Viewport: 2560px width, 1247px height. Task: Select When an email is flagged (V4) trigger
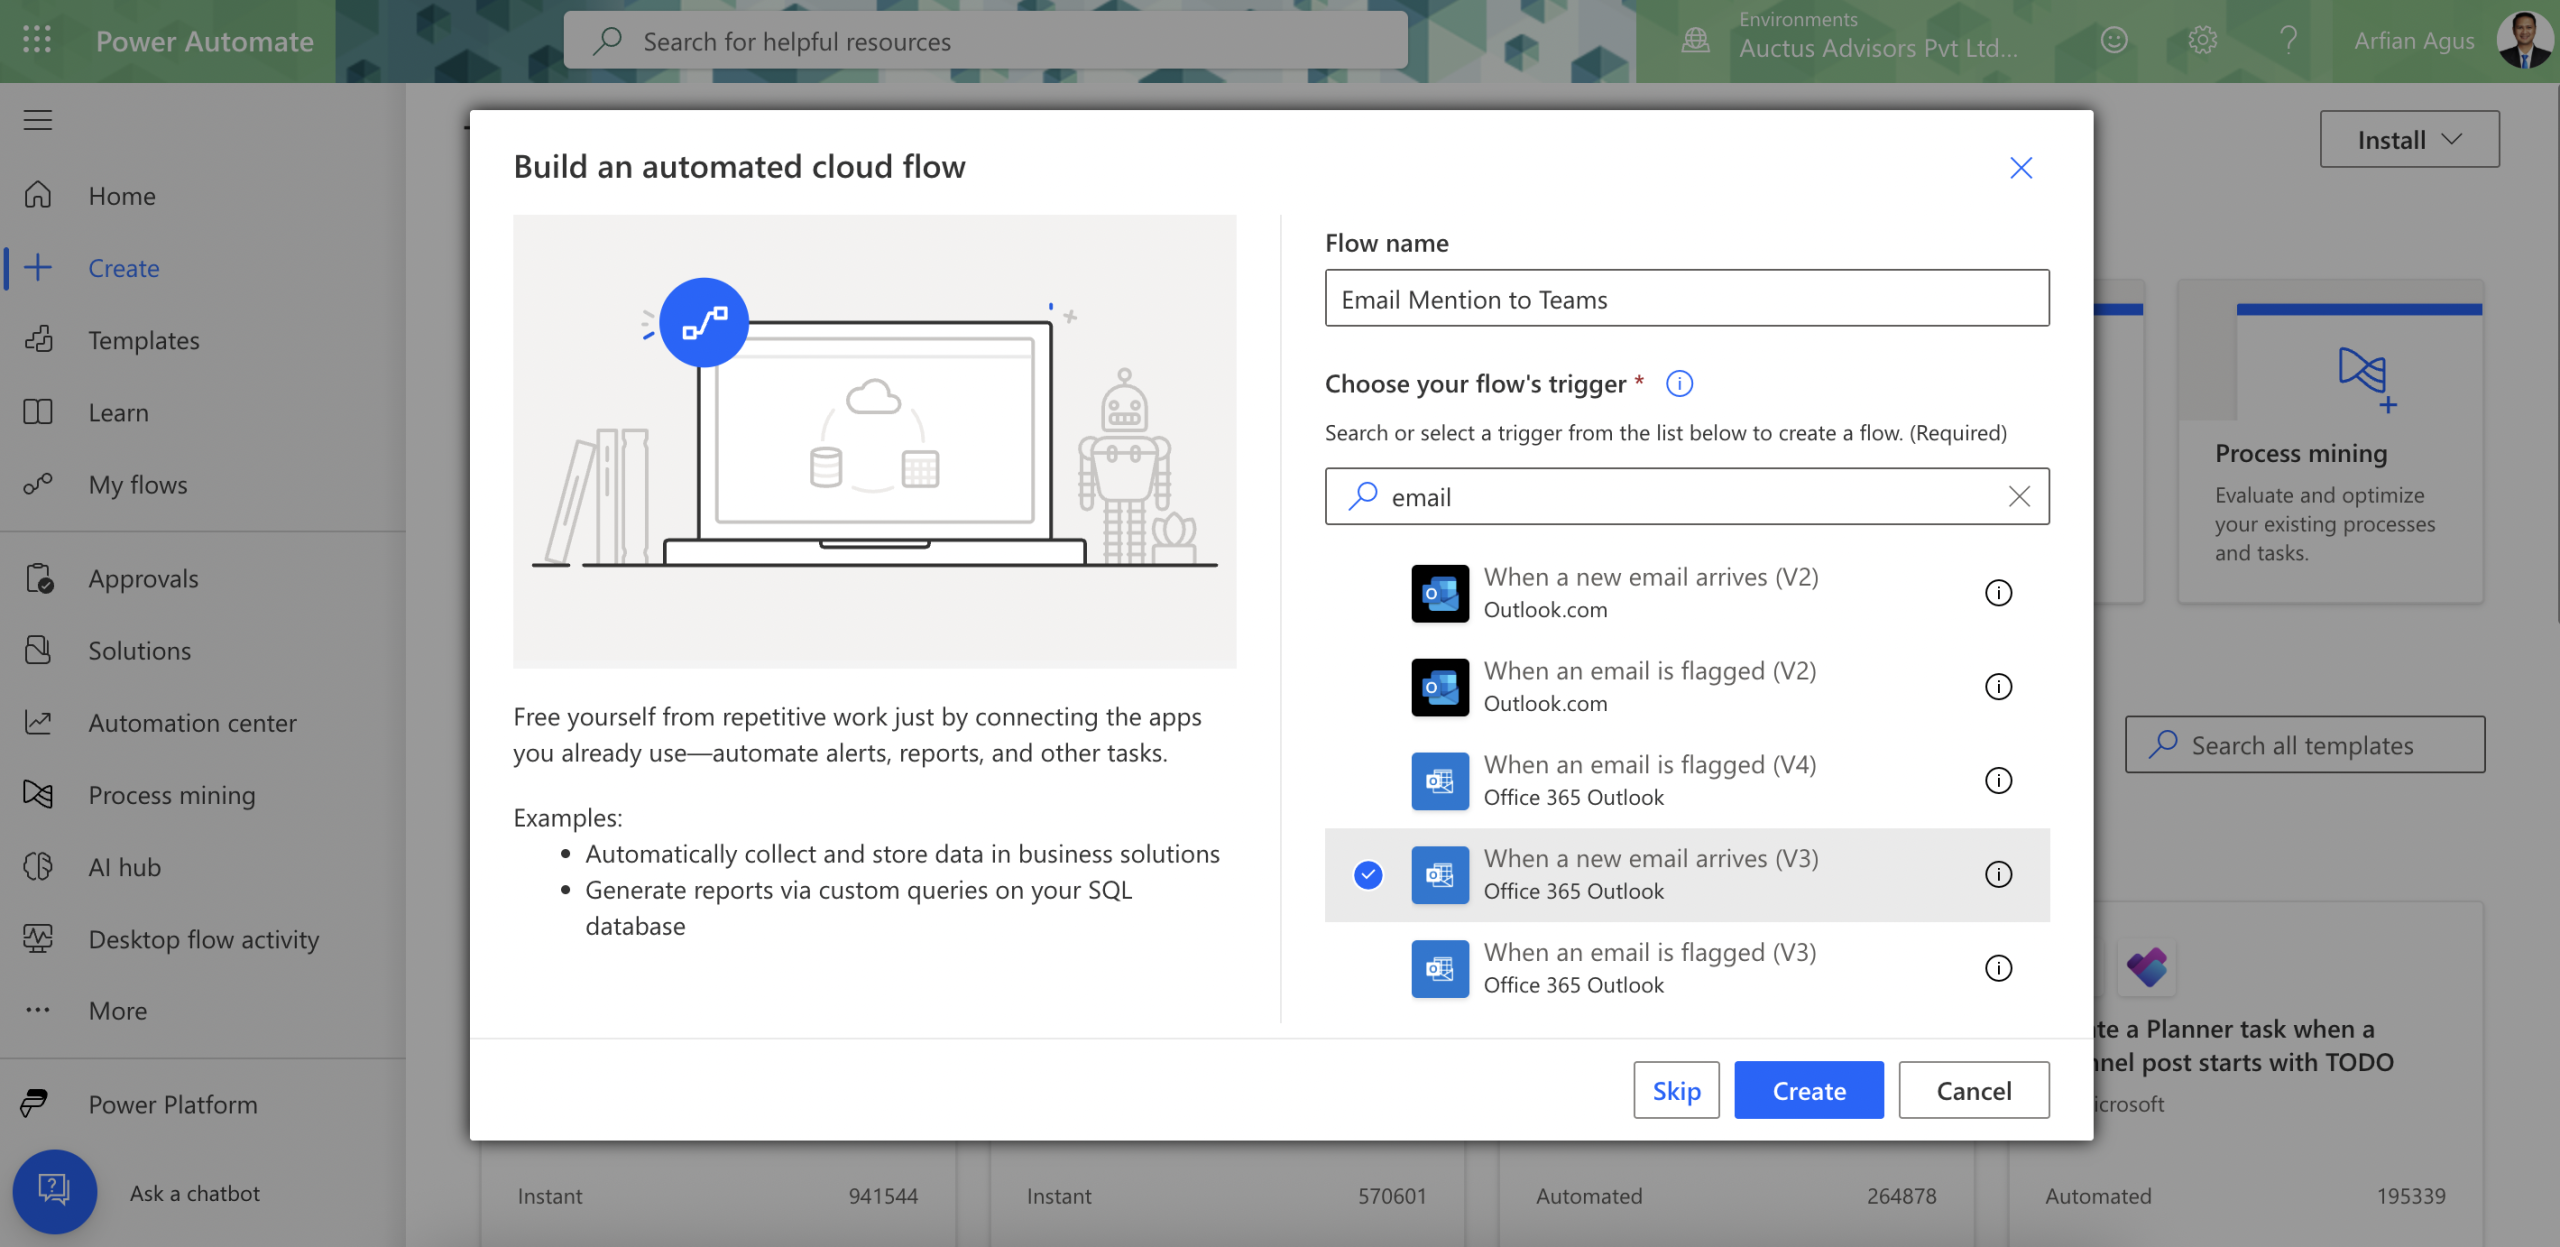[x=1687, y=781]
